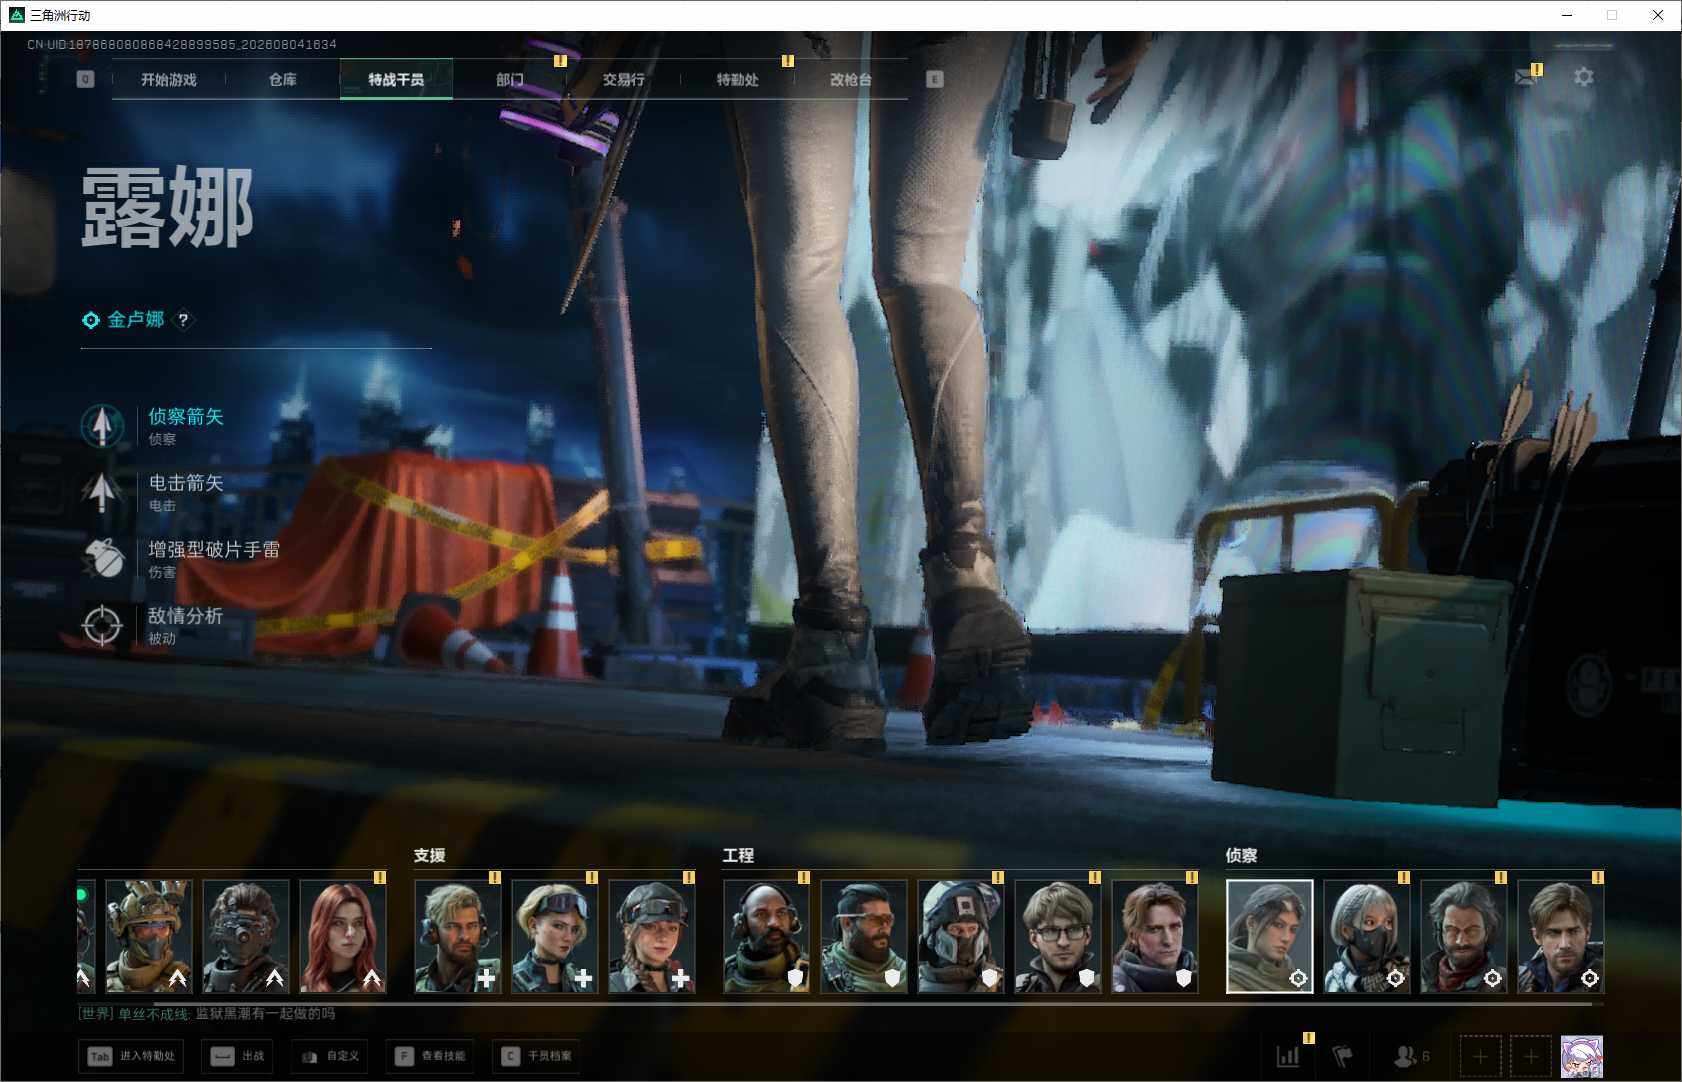This screenshot has width=1682, height=1082.
Task: Select the 工程 operator with orange glasses
Action: pyautogui.click(x=864, y=936)
